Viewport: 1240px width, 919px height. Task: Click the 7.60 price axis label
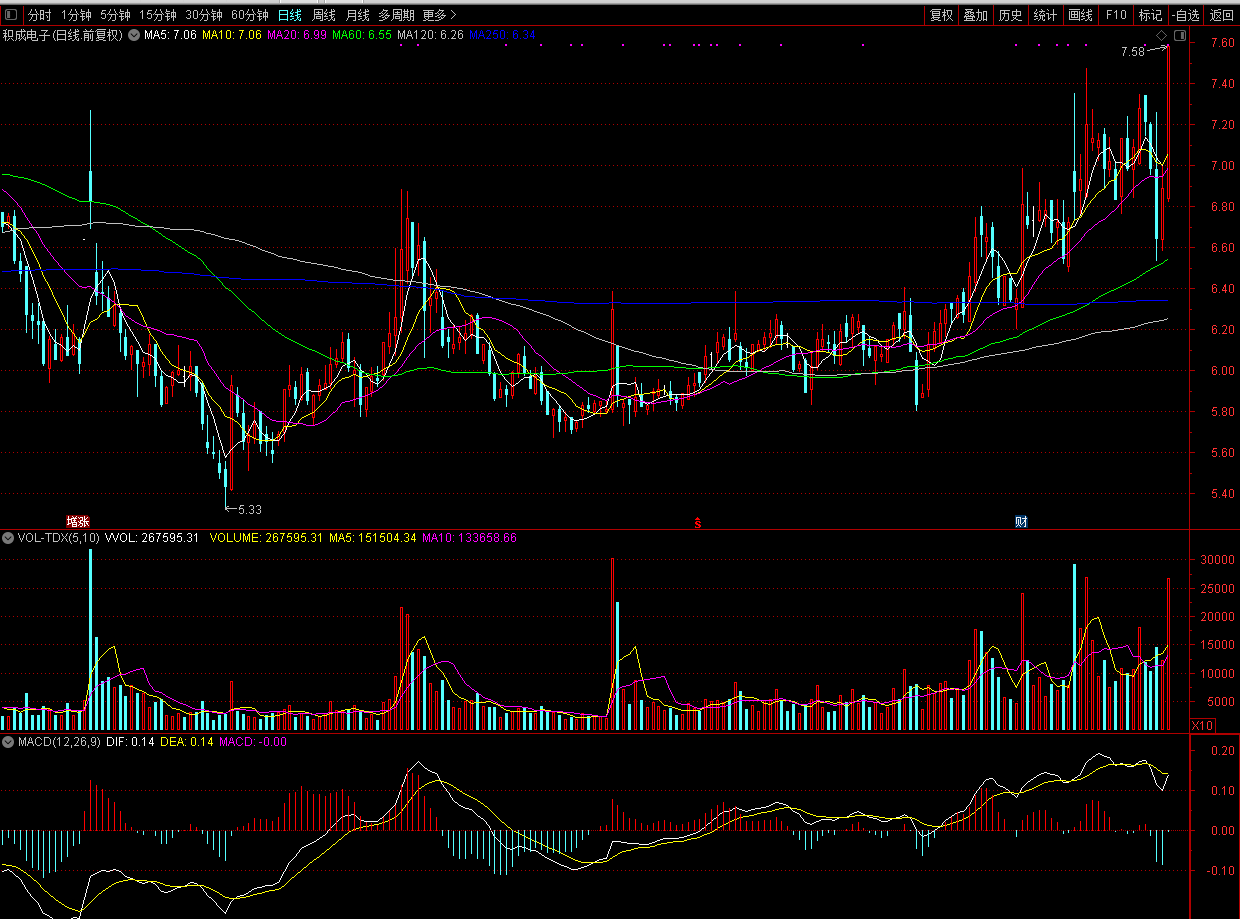(1222, 43)
